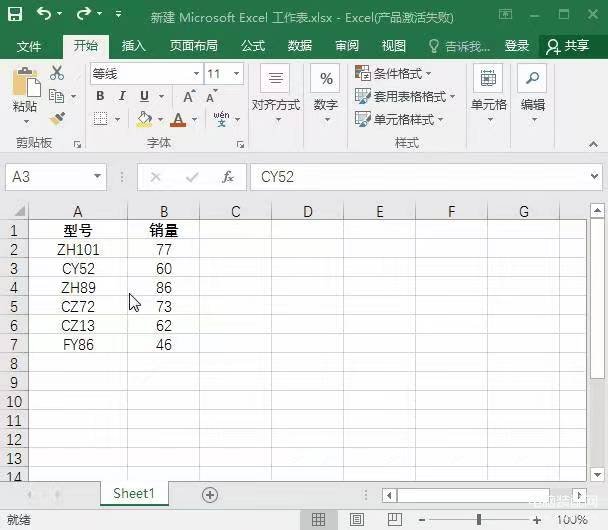Apply the red font color A
608x530 pixels.
178,119
